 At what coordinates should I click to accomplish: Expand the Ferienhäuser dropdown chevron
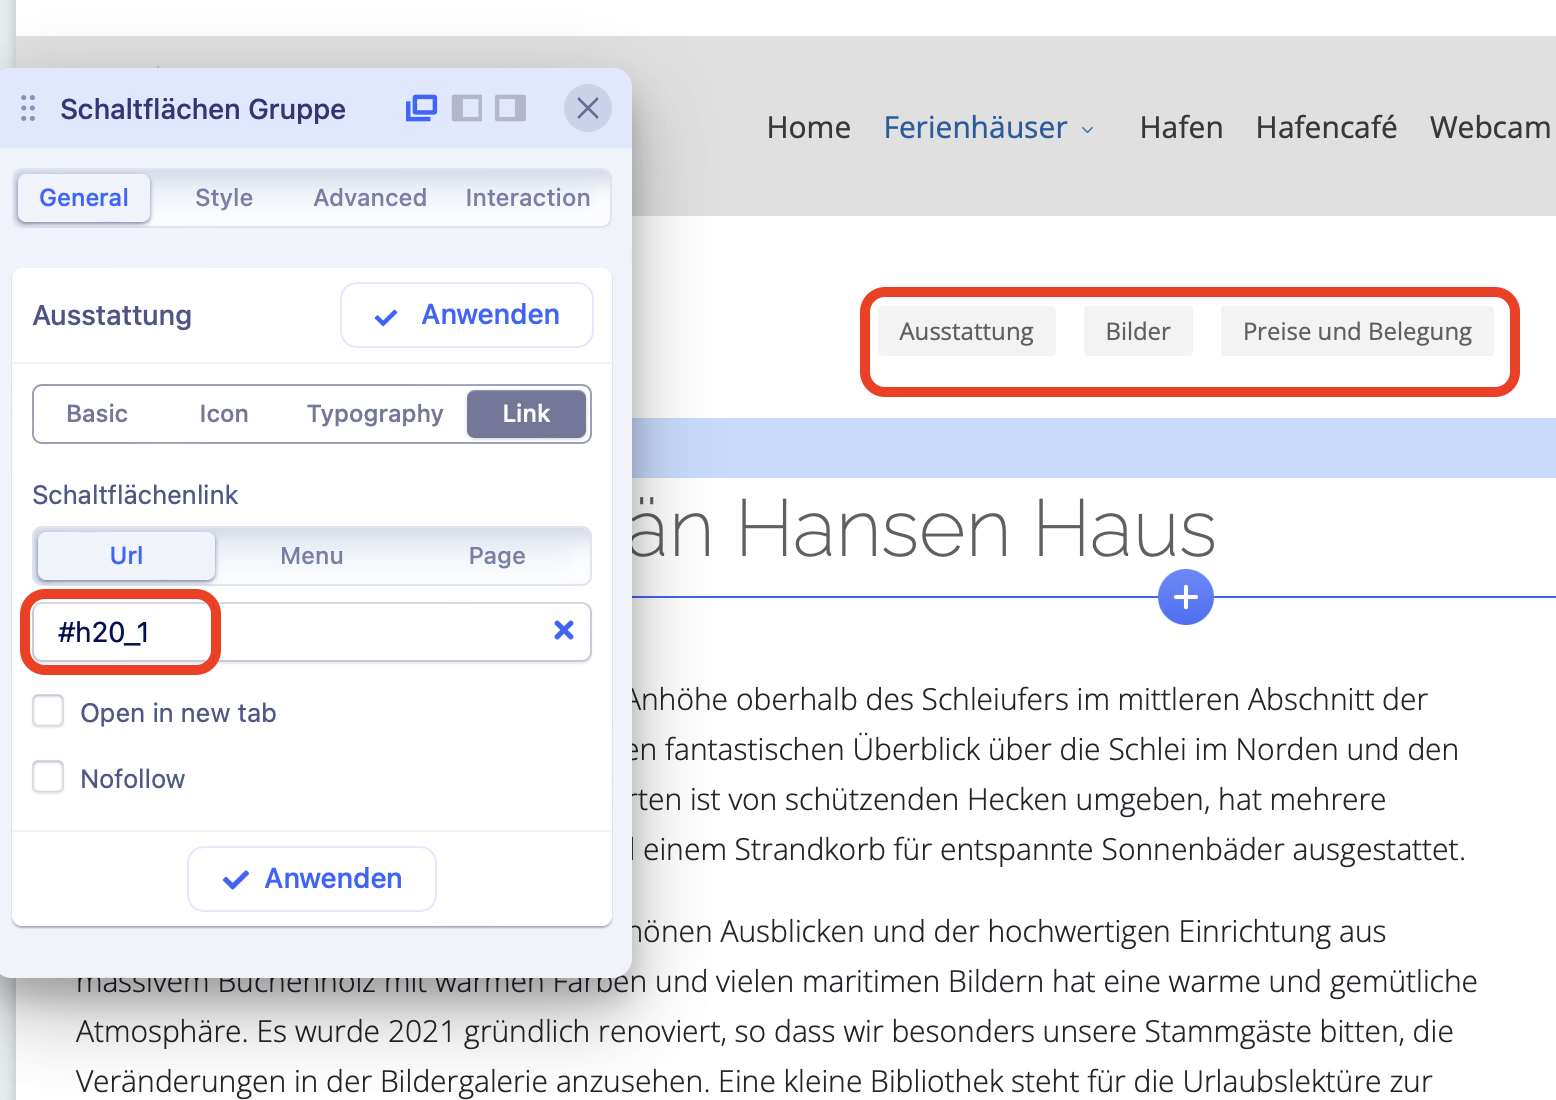pos(1088,130)
